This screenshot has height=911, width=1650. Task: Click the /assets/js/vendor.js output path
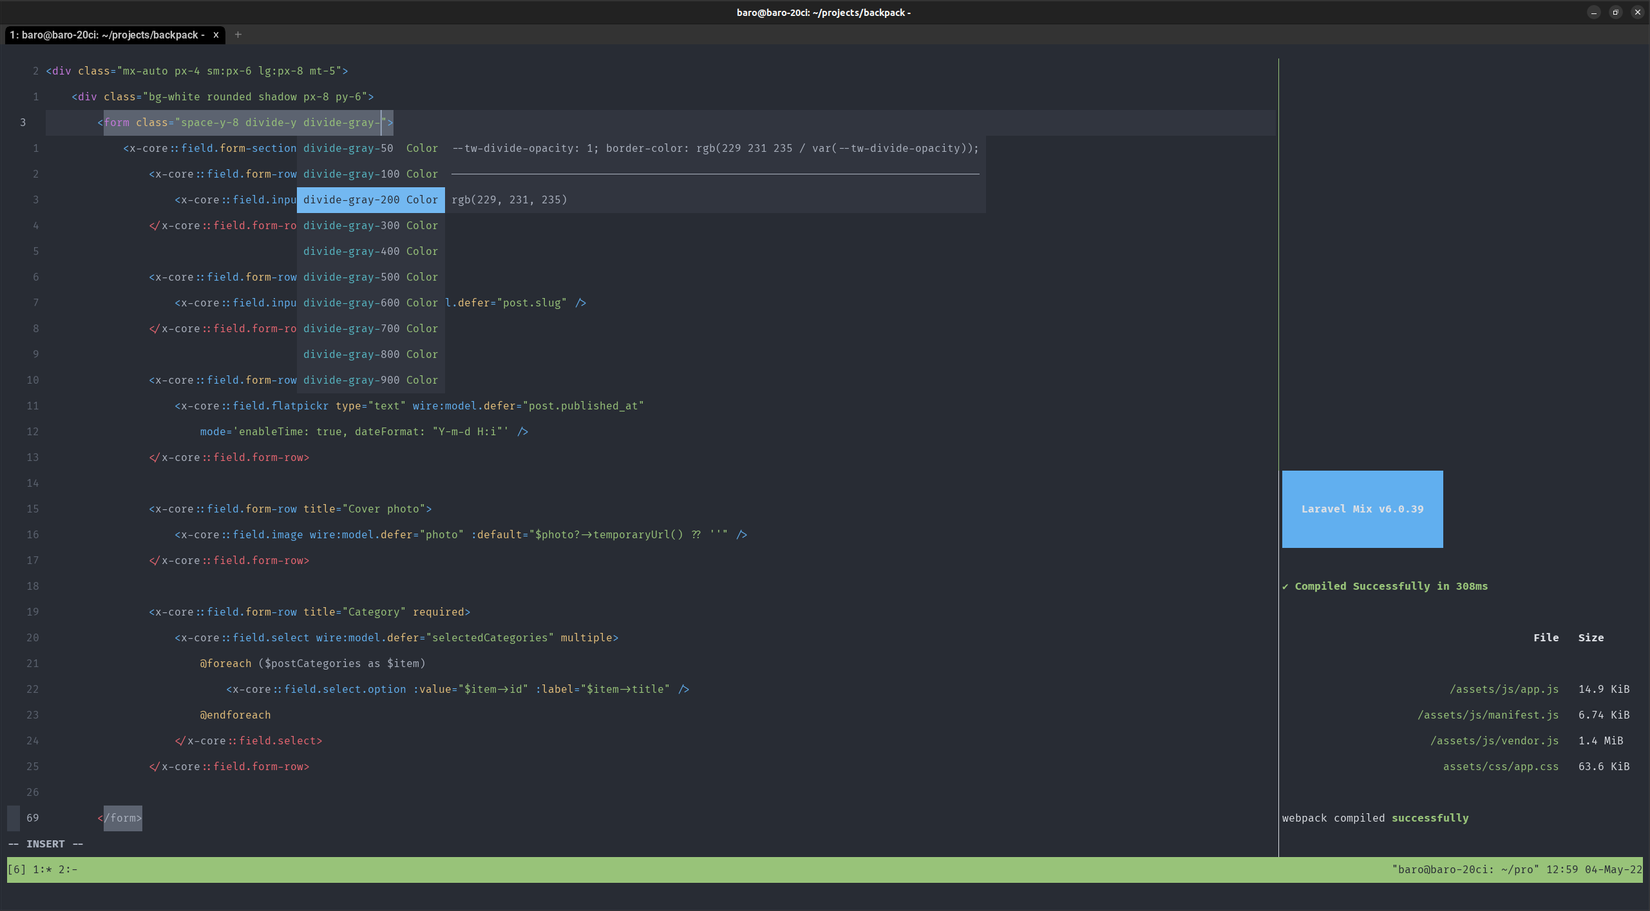point(1493,741)
